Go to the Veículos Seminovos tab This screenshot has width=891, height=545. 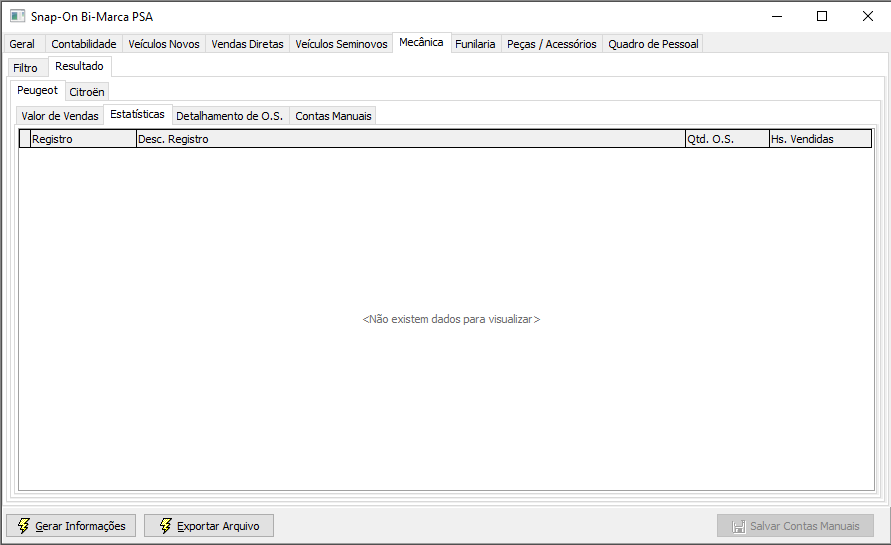pyautogui.click(x=341, y=44)
